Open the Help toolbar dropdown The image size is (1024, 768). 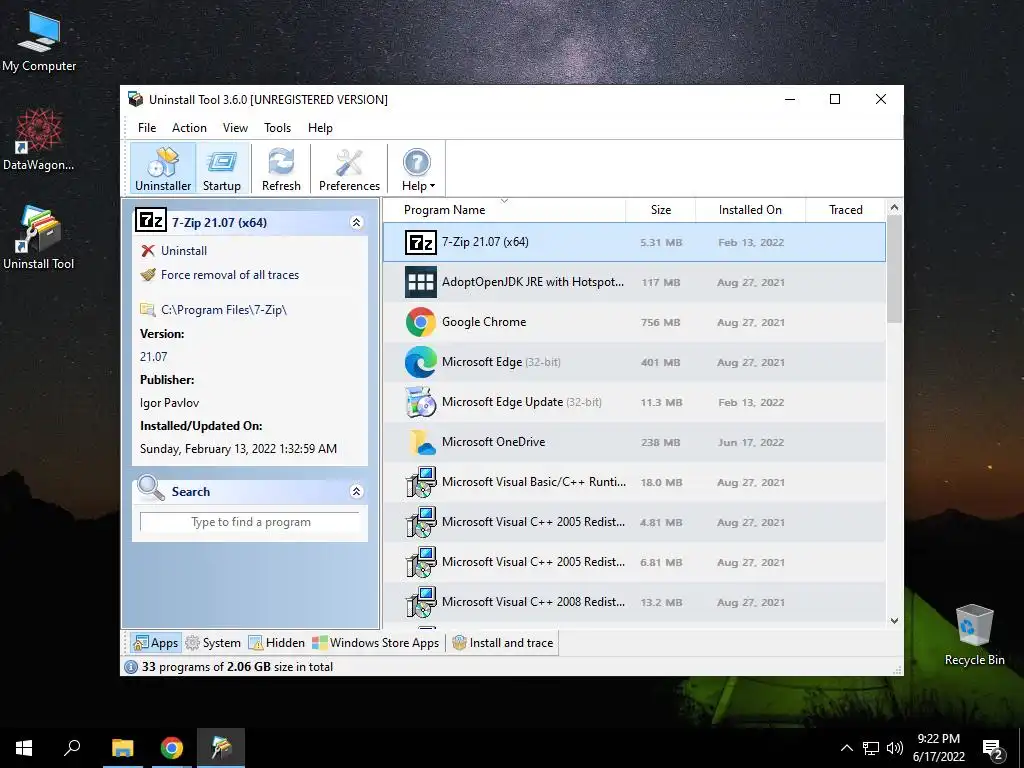pos(418,170)
